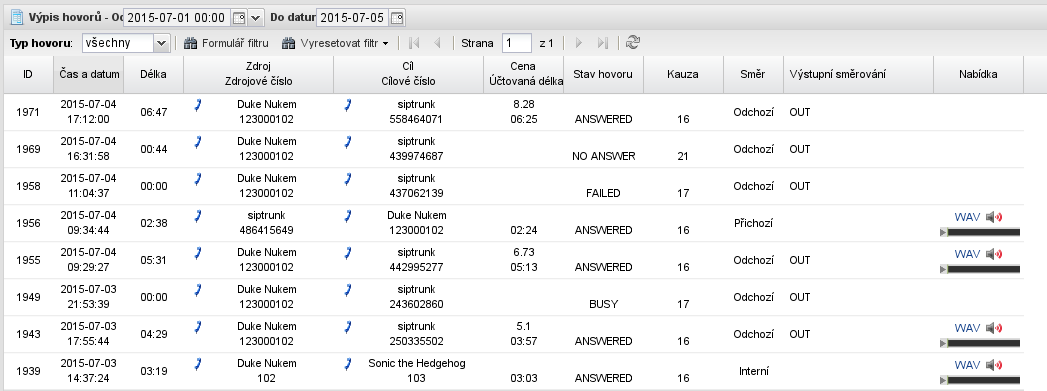The height and width of the screenshot is (391, 1047).
Task: Refresh the call list
Action: click(x=633, y=43)
